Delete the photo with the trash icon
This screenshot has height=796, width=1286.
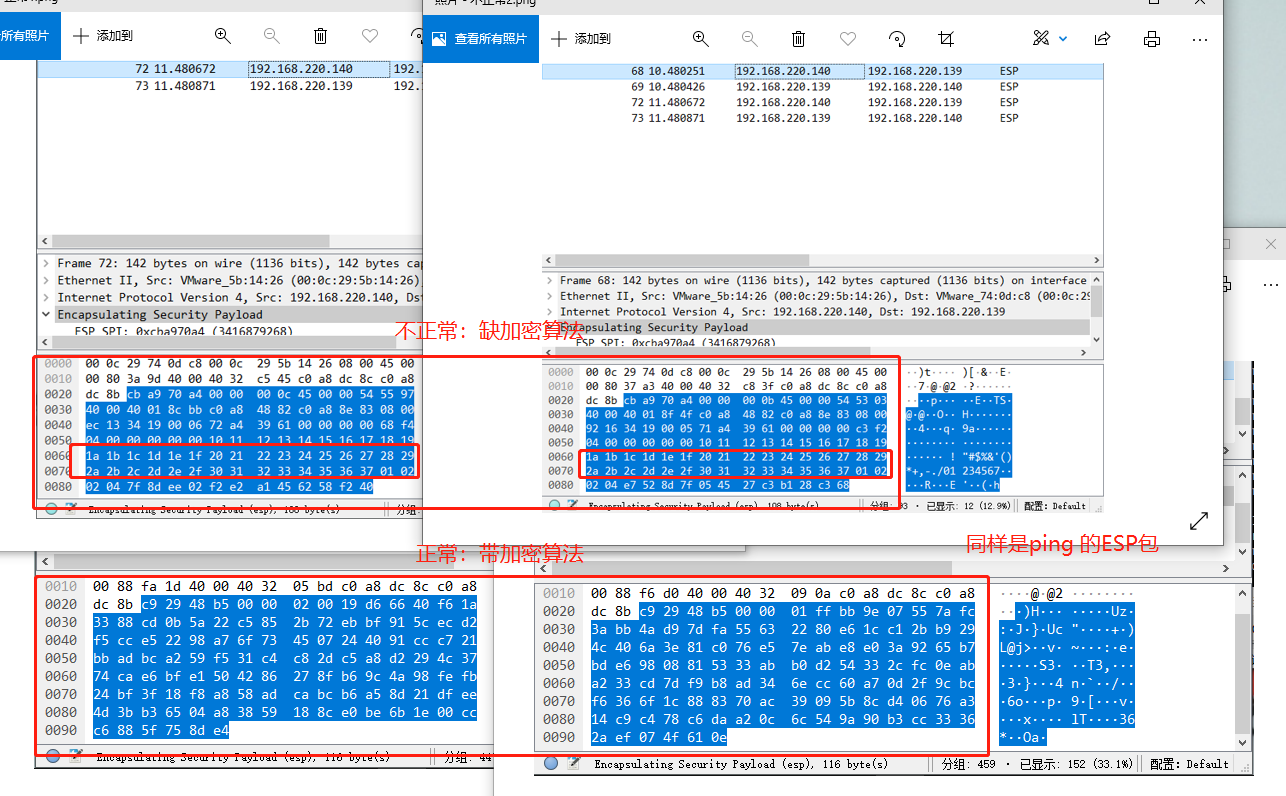click(x=798, y=39)
